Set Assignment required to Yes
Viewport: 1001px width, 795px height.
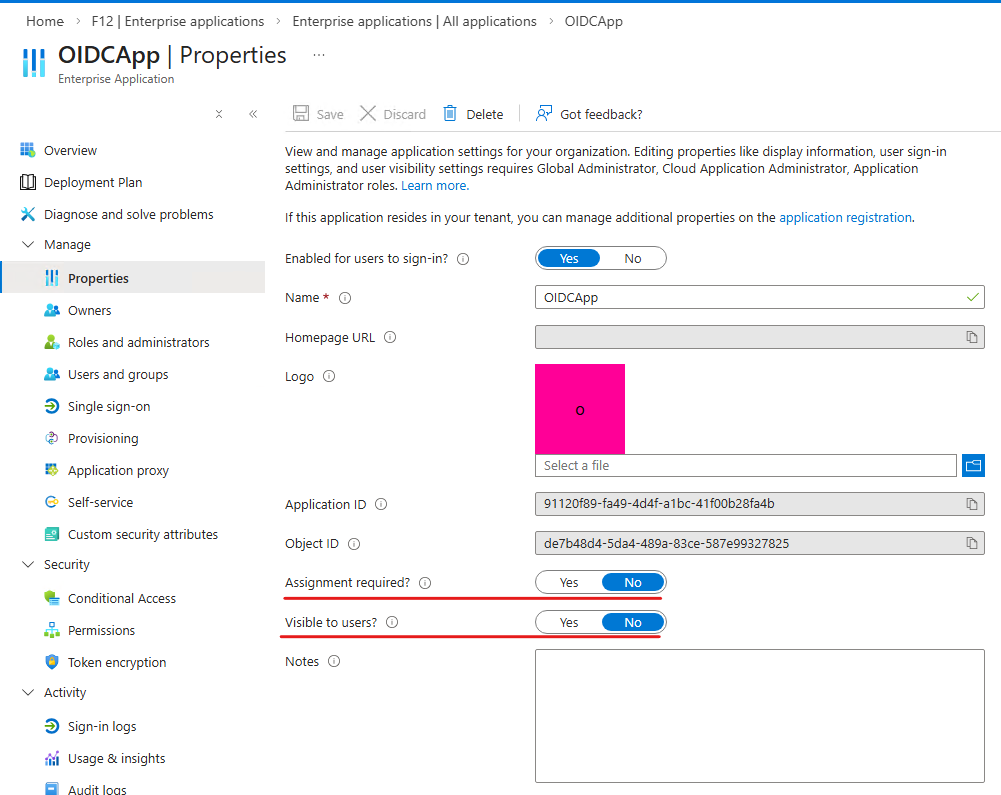pos(569,583)
